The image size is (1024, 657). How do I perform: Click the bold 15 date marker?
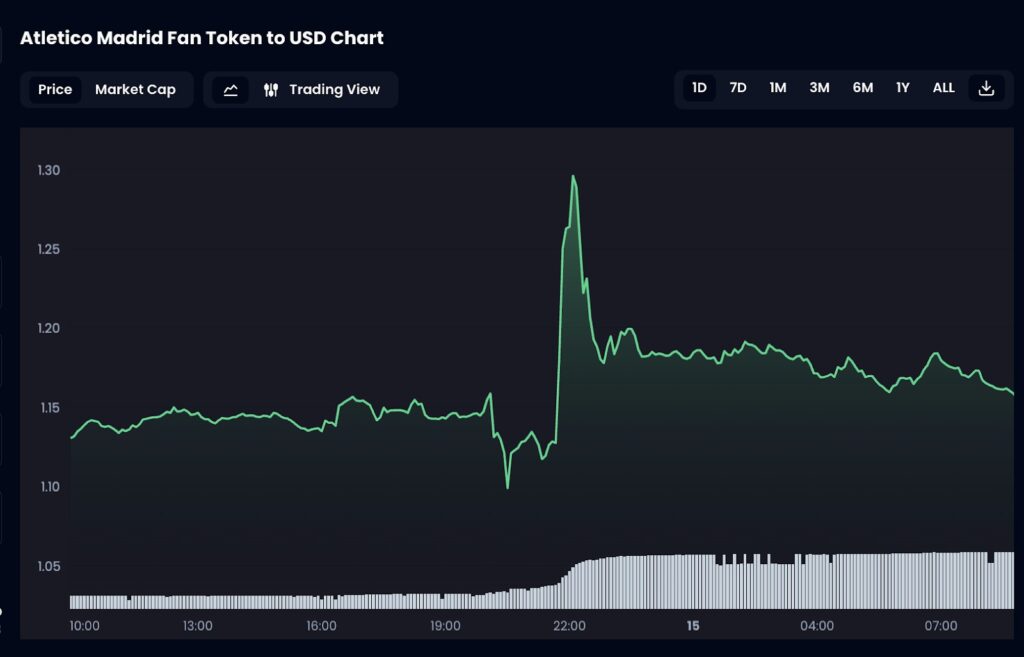[693, 626]
